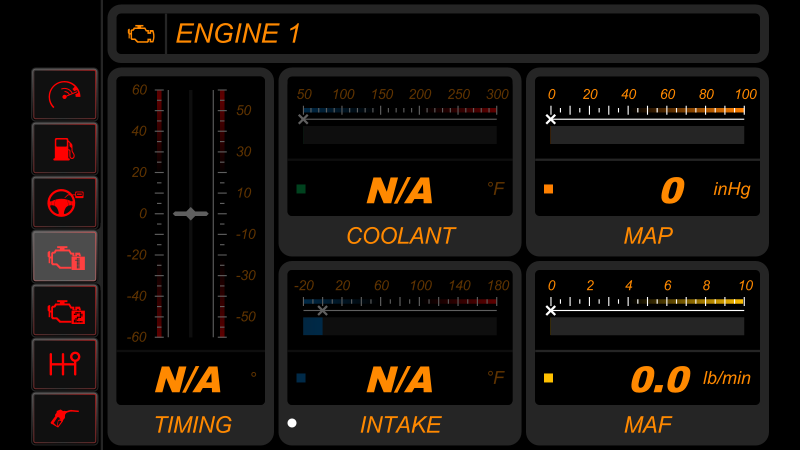Click the intake °F unit label

pyautogui.click(x=496, y=378)
